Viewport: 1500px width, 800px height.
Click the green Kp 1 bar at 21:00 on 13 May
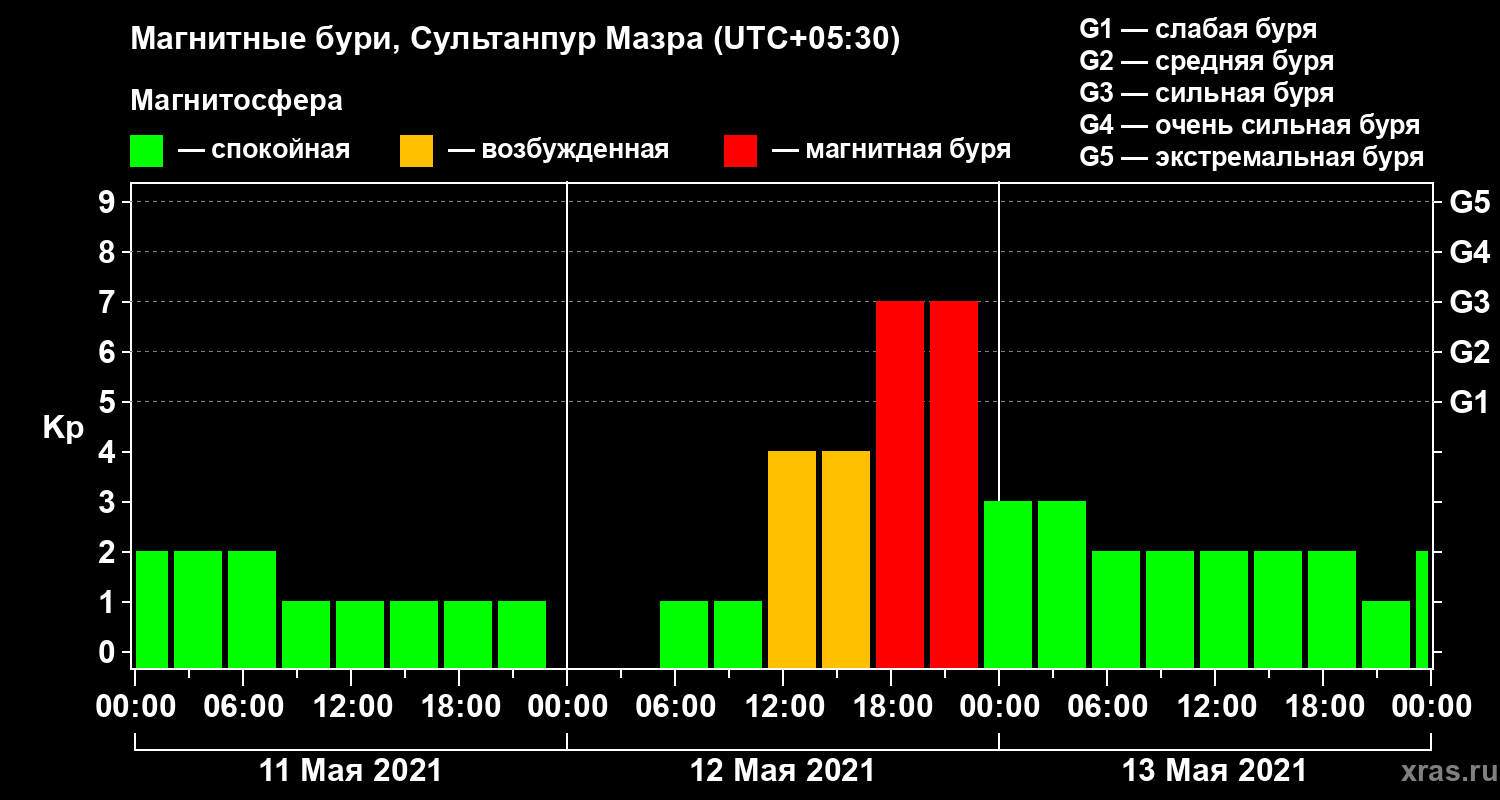(1386, 634)
